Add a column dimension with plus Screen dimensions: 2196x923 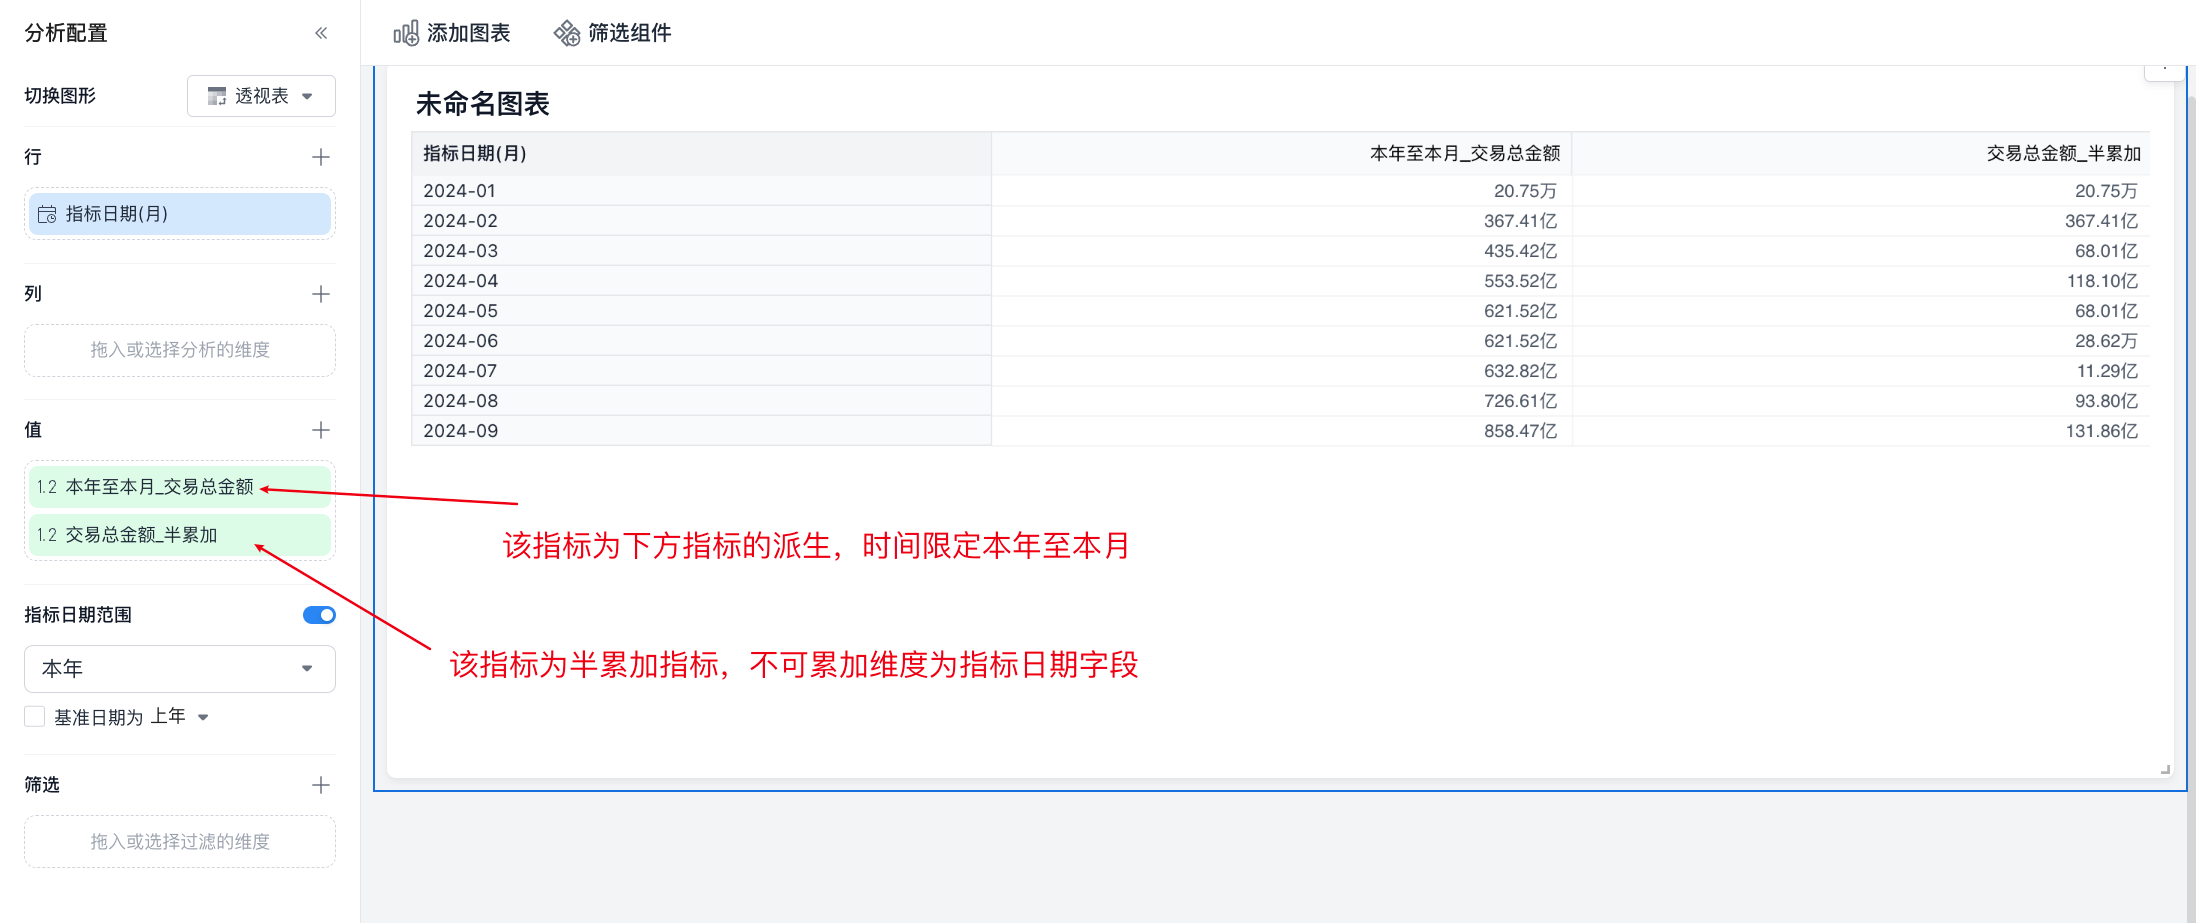[321, 294]
